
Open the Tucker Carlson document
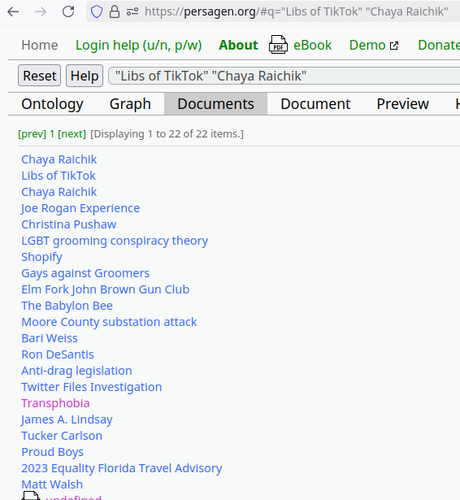pyautogui.click(x=62, y=436)
